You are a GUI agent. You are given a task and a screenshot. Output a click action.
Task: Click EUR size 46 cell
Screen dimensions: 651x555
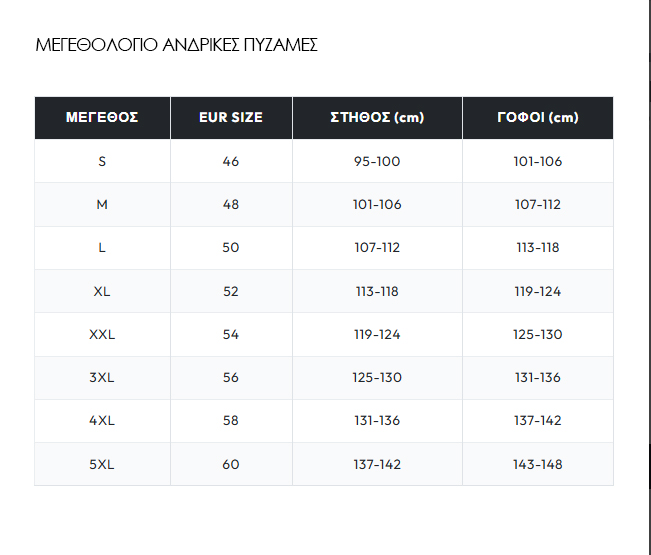pyautogui.click(x=231, y=161)
